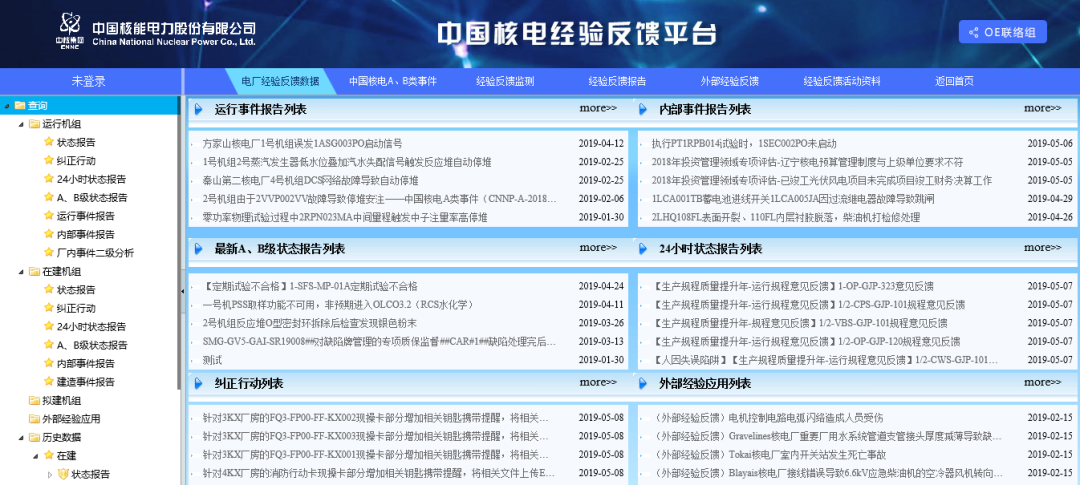Open （外部经验反馈）电机控制电路电弧闪络造成人员受伤
This screenshot has height=485, width=1080.
click(x=767, y=418)
